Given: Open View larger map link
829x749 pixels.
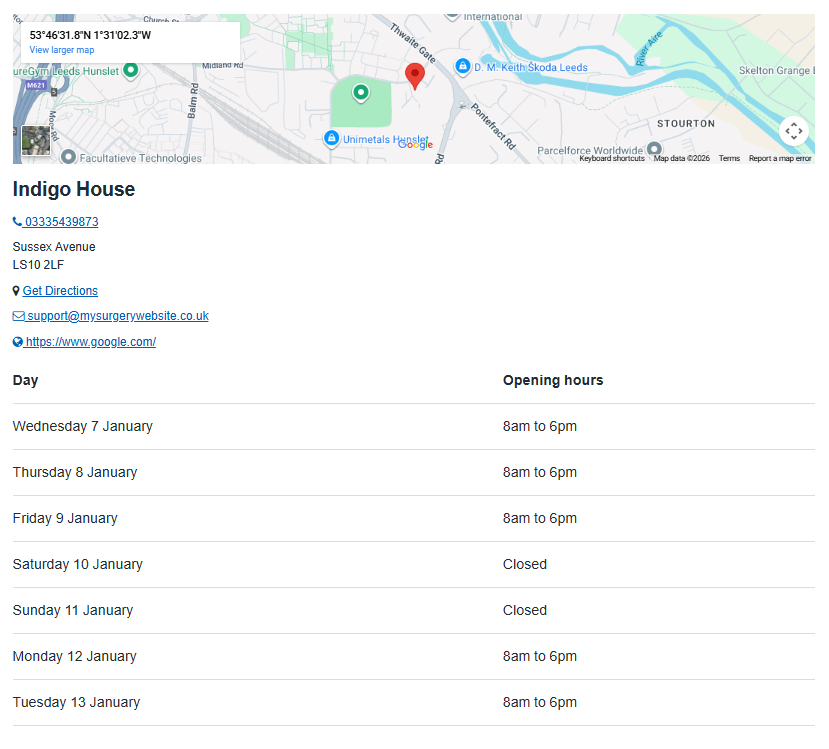Looking at the screenshot, I should click(62, 50).
